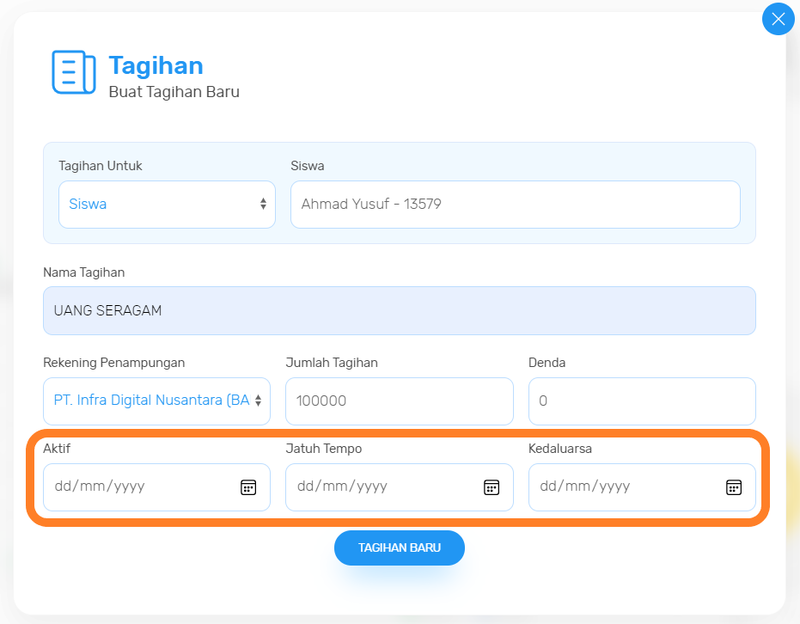
Task: Click the Jumlah Tagihan label
Action: pos(332,363)
